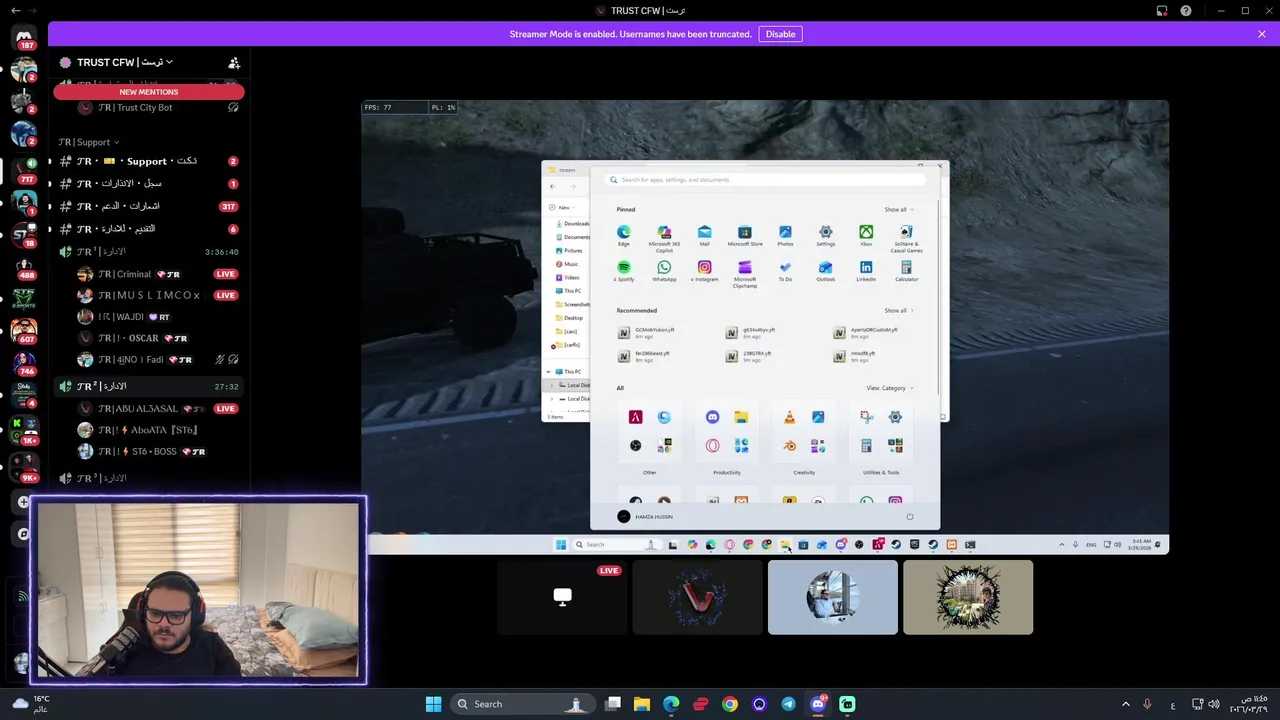The width and height of the screenshot is (1280, 720).
Task: Click the invite people icon beside server name
Action: [x=234, y=62]
